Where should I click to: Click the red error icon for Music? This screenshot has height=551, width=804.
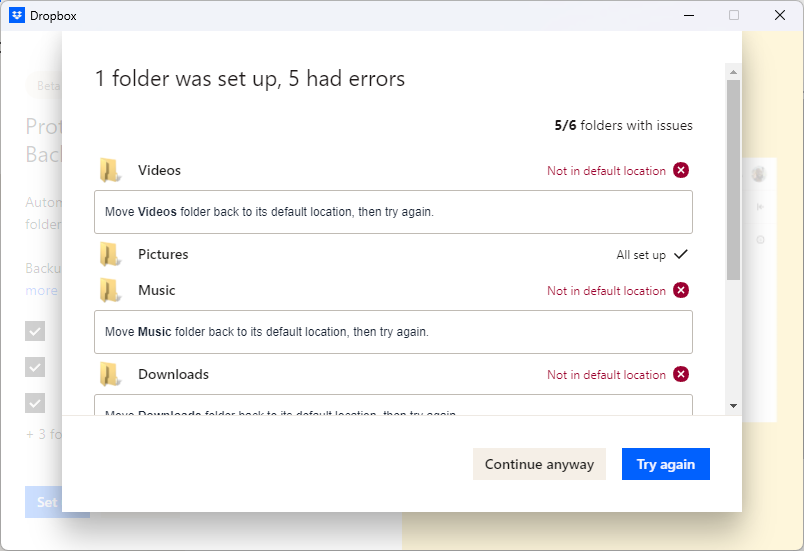click(x=681, y=290)
